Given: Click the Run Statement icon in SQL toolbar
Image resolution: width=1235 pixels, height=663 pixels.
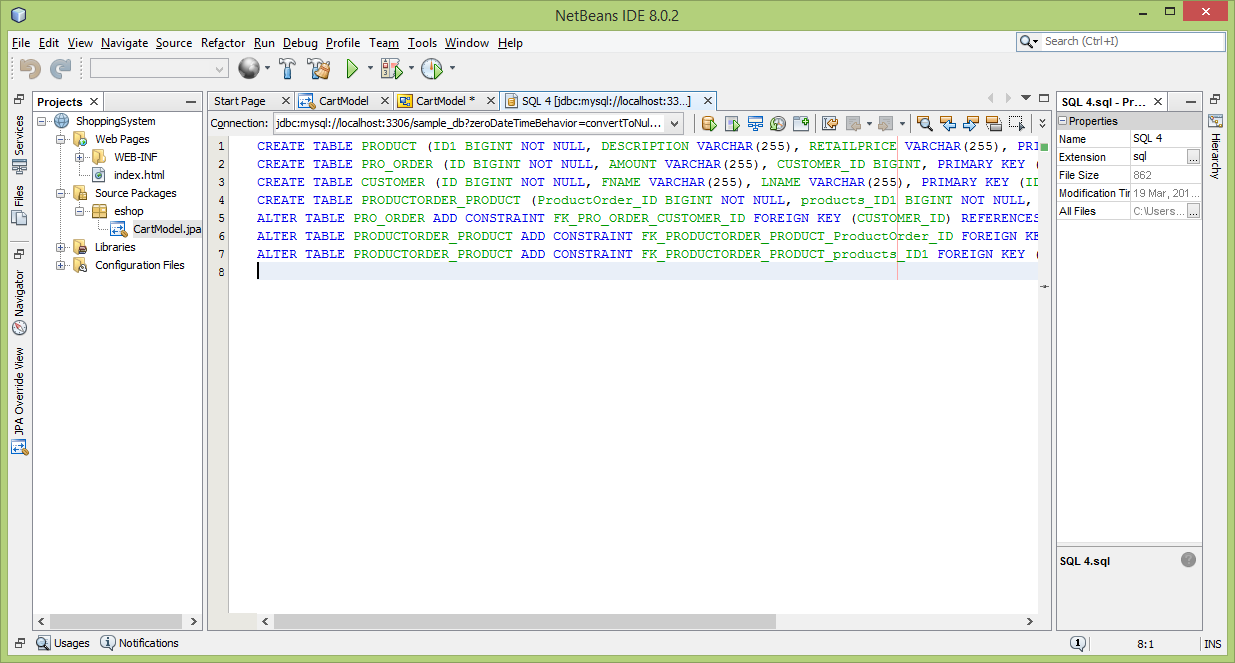Looking at the screenshot, I should [732, 123].
